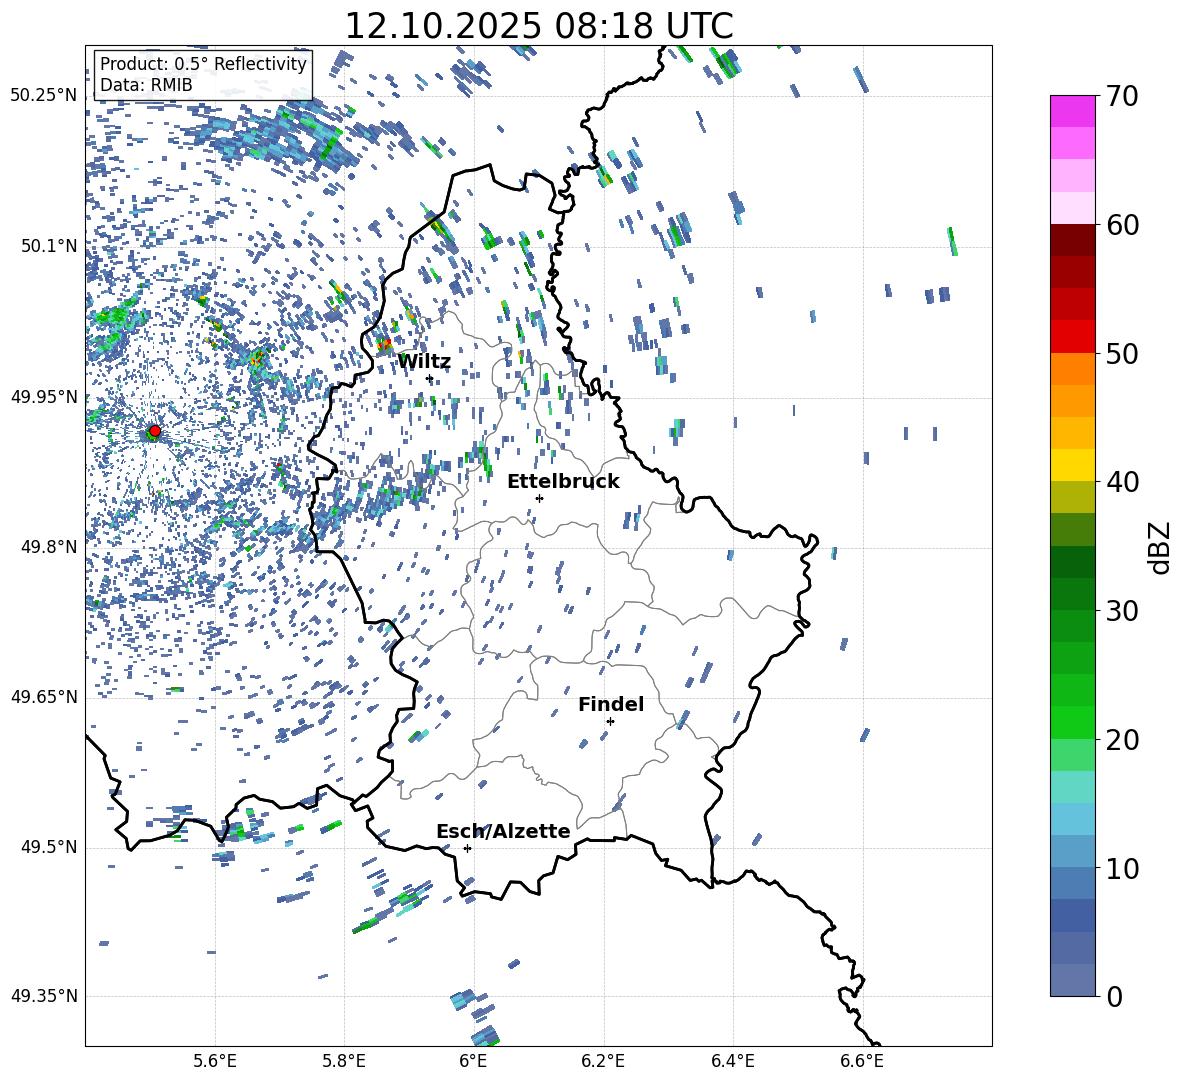Click the dBZ colorbar axis label

click(x=1159, y=547)
